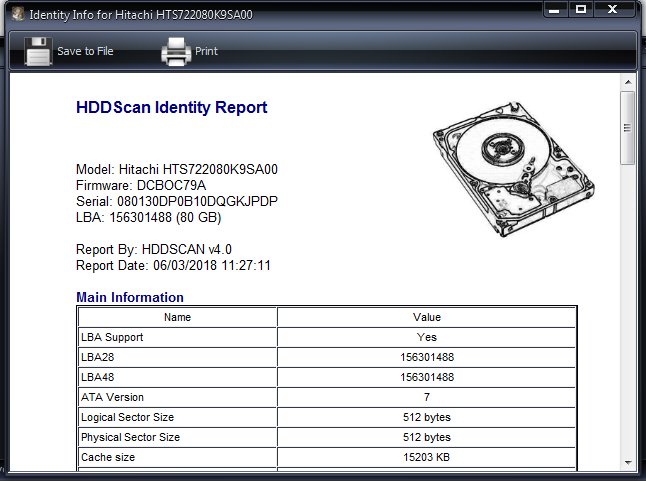The height and width of the screenshot is (481, 646).
Task: Click the 156301488 value in LBA28 row
Action: click(x=427, y=357)
